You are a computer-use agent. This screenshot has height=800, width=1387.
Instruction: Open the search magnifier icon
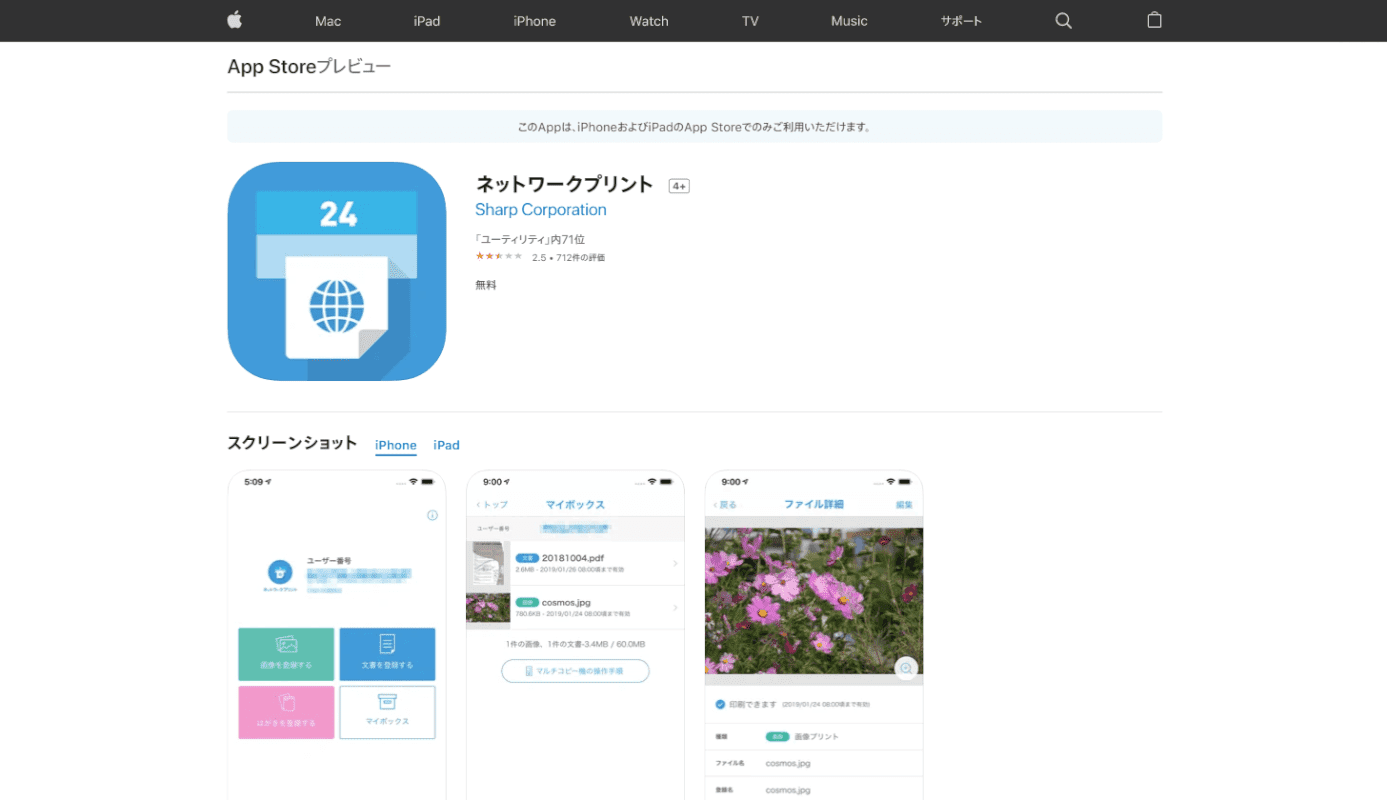(1063, 20)
